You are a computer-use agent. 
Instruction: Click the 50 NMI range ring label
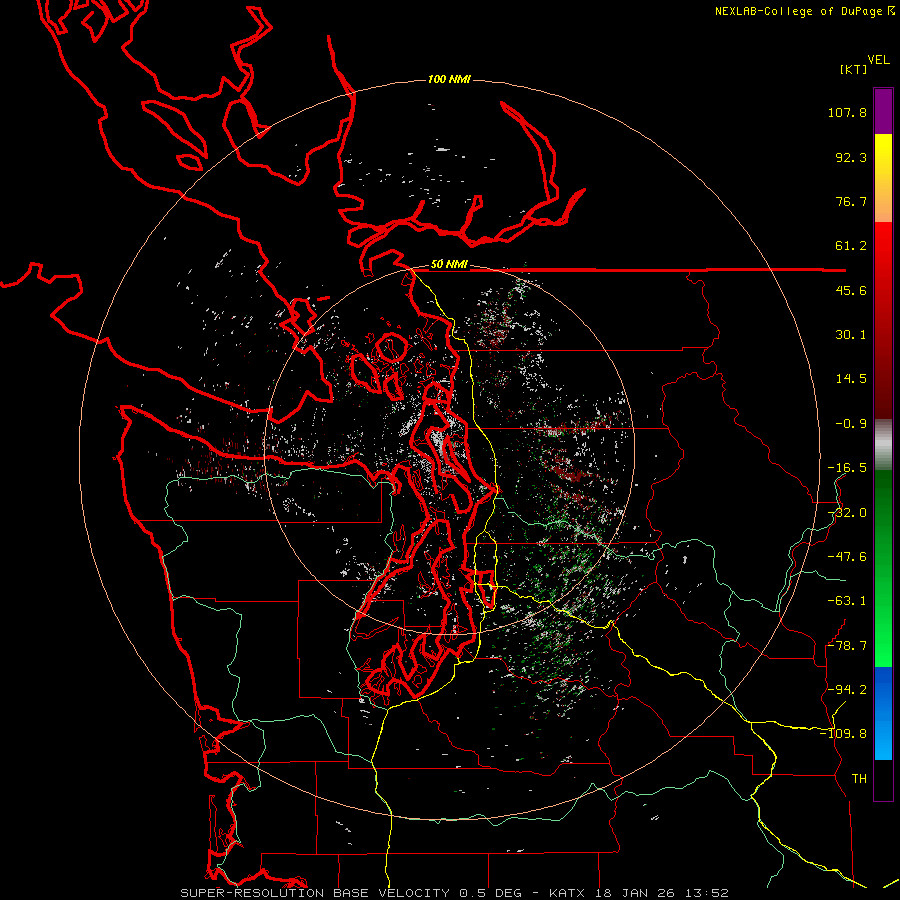point(449,265)
